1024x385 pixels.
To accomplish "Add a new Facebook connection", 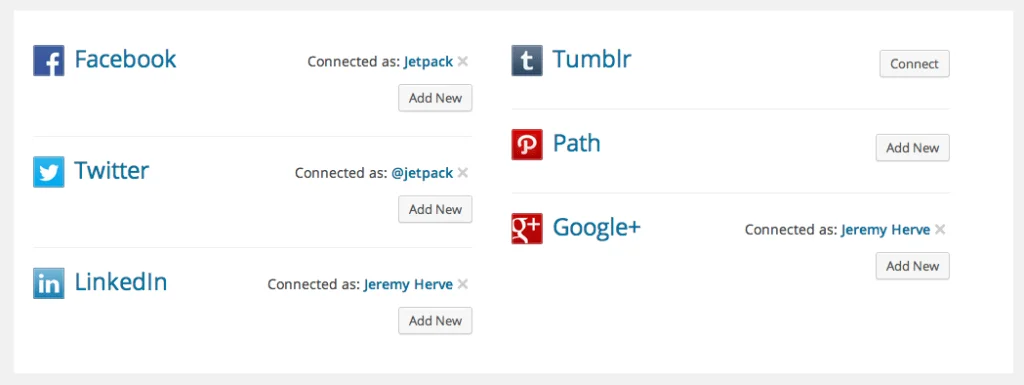I will pyautogui.click(x=435, y=98).
